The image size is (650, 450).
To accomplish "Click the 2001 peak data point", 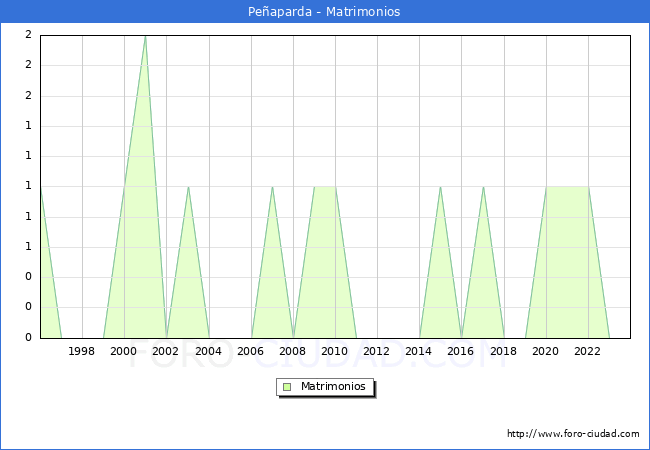I will pos(145,37).
